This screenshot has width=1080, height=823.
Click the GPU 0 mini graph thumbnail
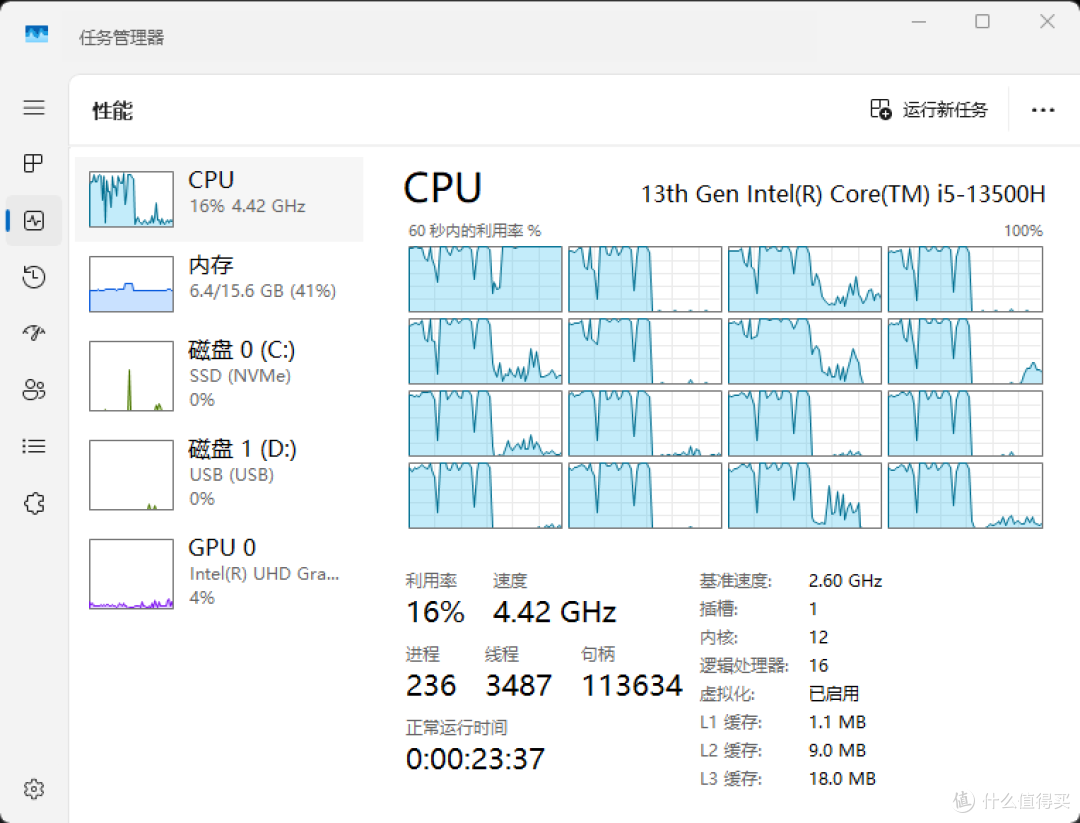132,574
